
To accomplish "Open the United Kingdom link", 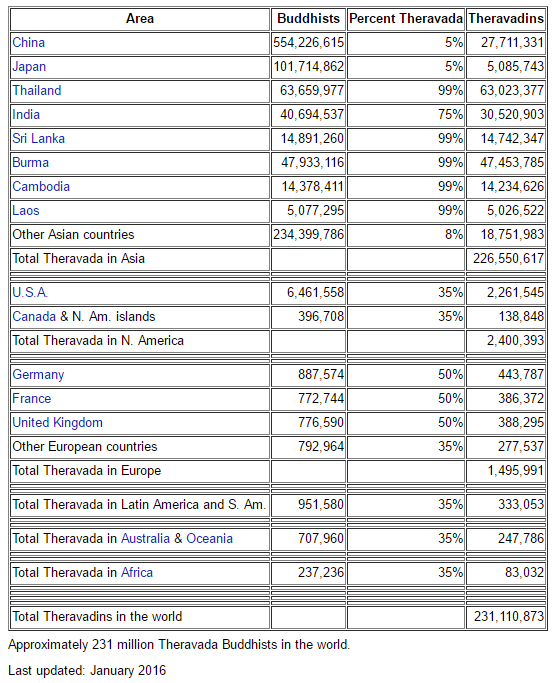I will [57, 423].
